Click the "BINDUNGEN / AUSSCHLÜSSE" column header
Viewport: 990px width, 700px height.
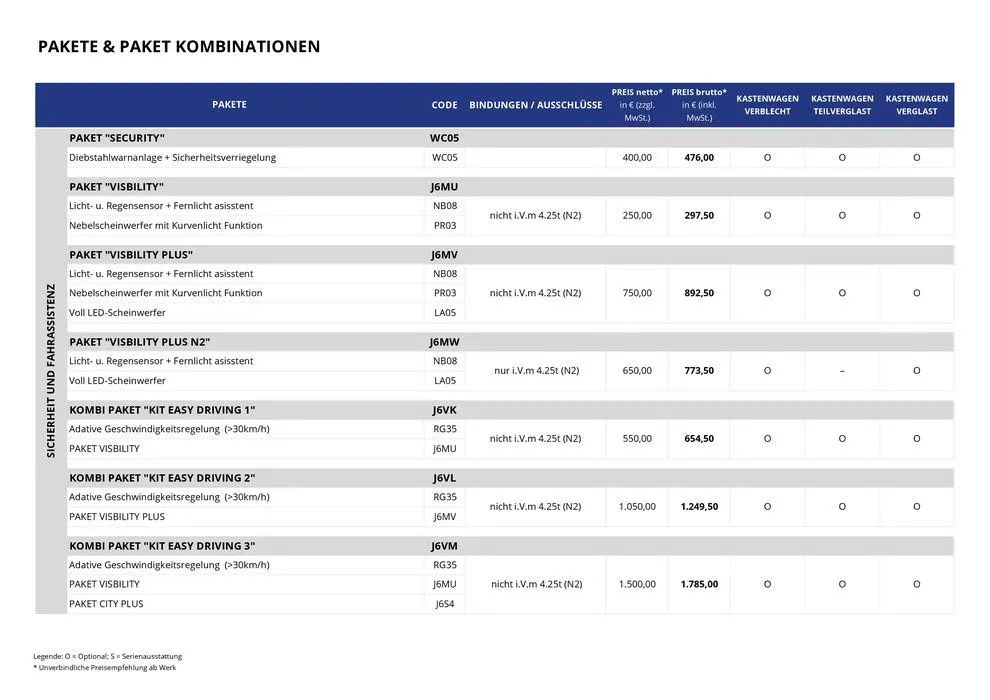pos(535,105)
